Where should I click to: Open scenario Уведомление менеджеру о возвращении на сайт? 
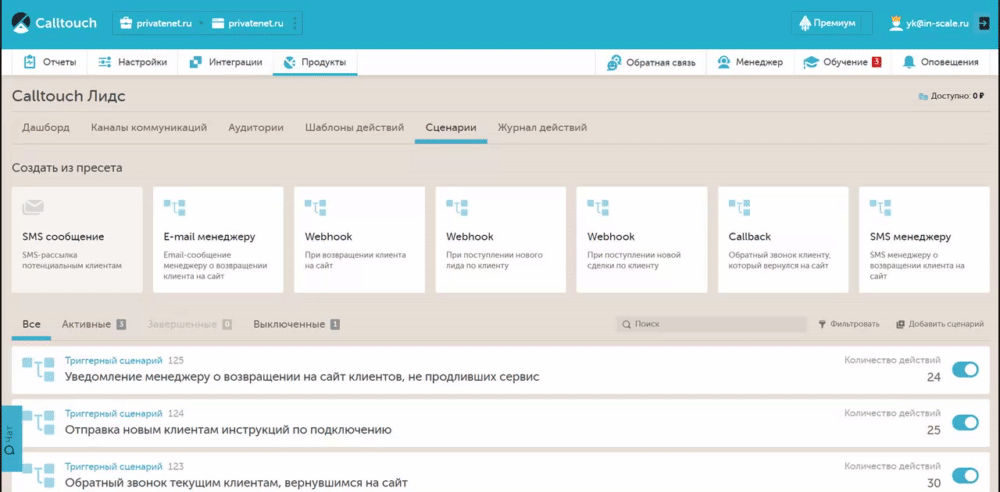coord(302,376)
